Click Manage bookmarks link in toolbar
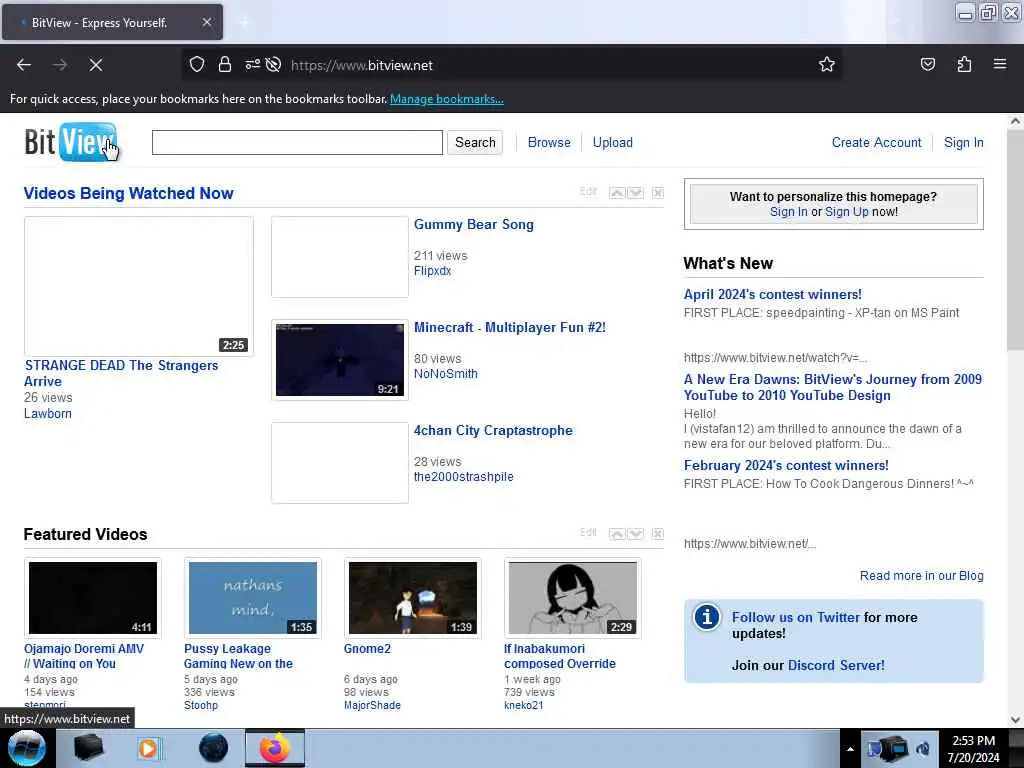1024x768 pixels. pyautogui.click(x=447, y=99)
